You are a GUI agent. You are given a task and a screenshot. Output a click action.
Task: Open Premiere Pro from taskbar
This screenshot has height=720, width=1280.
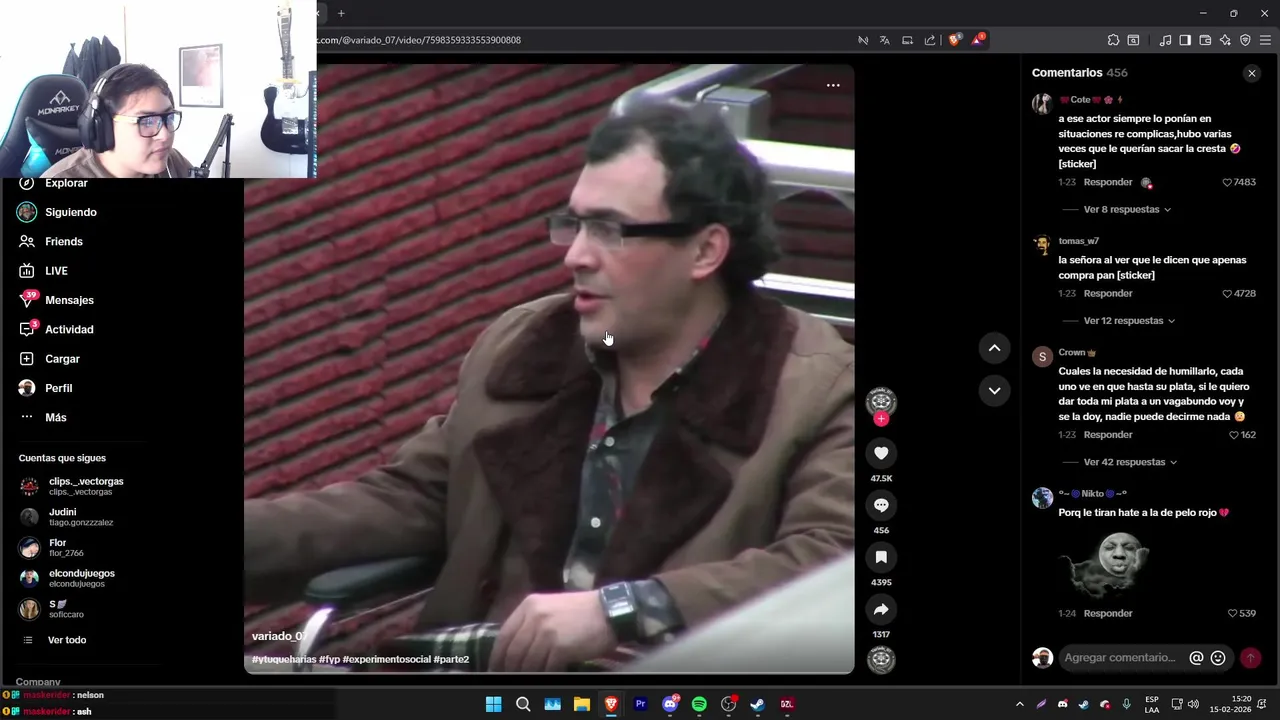[641, 704]
